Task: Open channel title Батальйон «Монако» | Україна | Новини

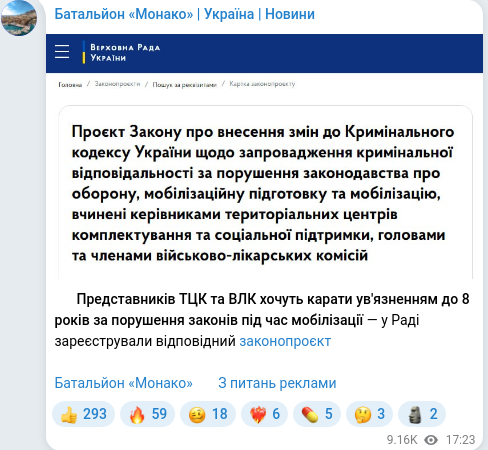Action: pos(184,14)
